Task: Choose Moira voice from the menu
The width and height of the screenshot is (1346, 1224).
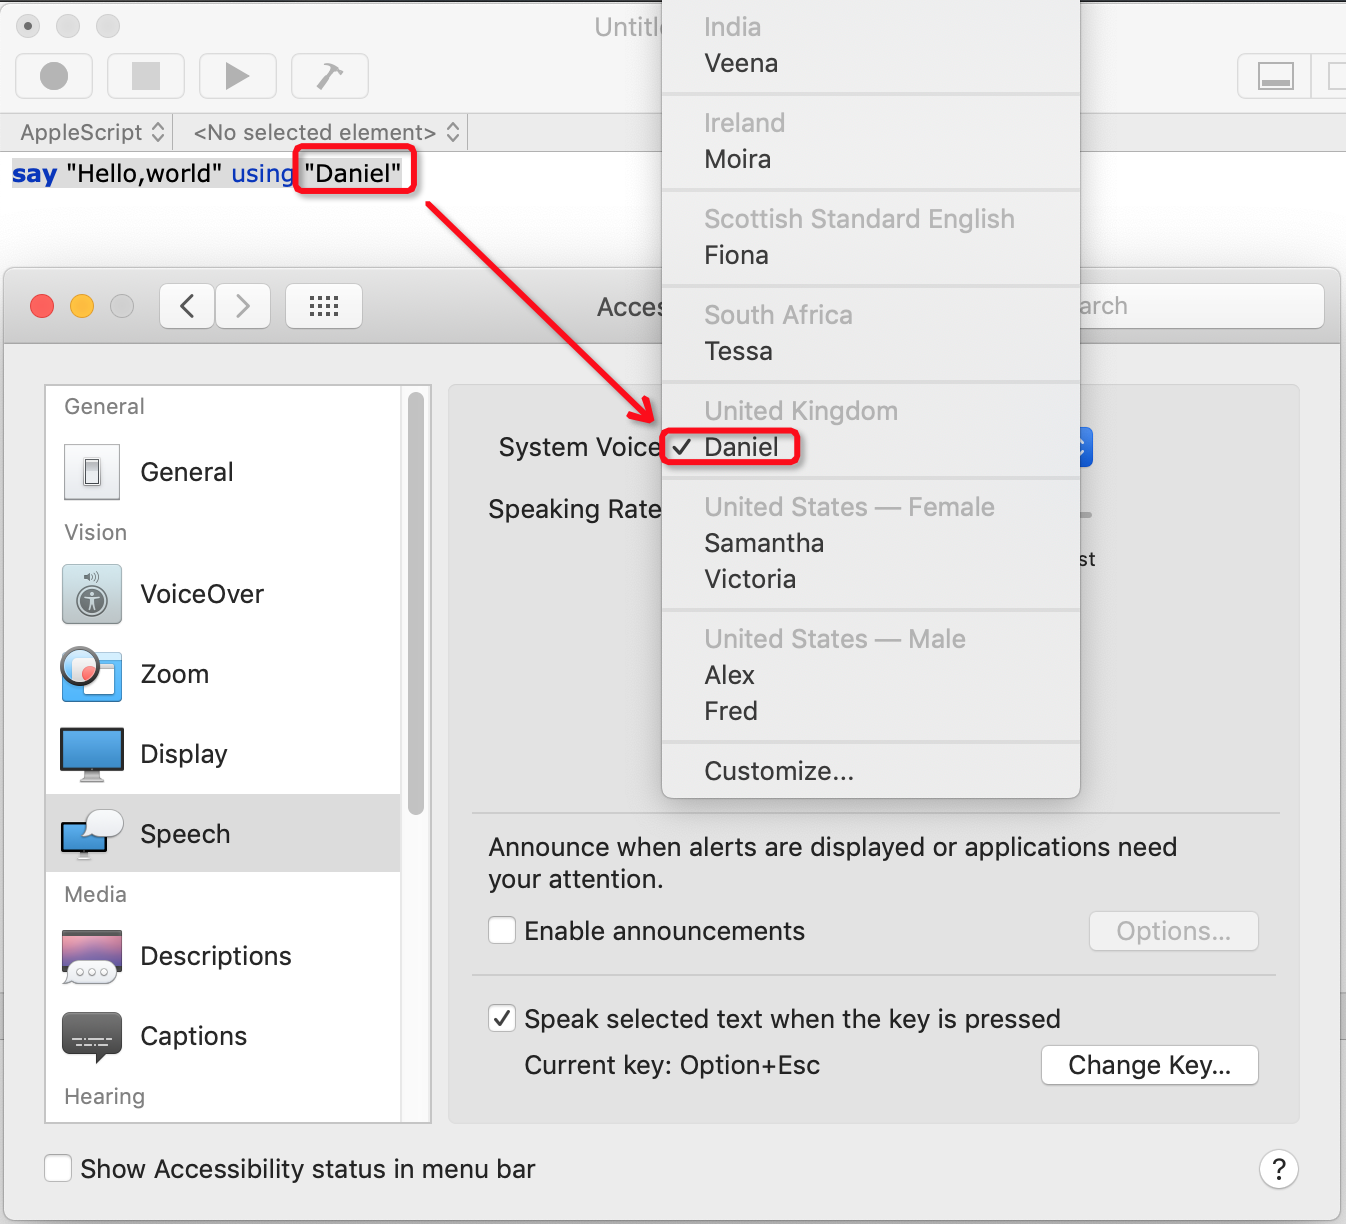Action: [x=870, y=159]
